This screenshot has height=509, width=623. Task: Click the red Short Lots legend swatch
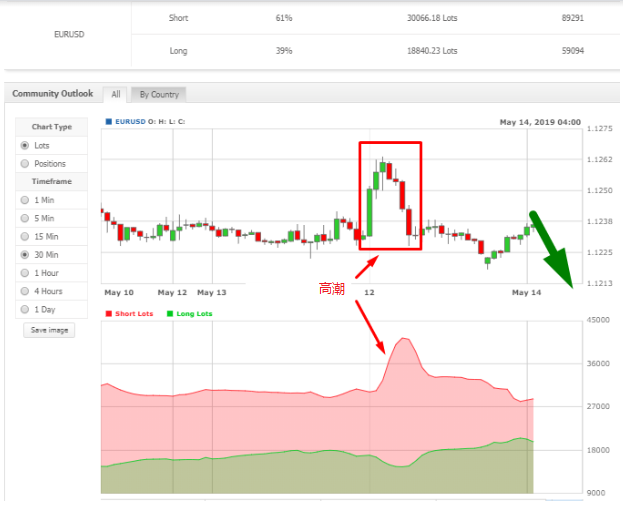pos(108,314)
